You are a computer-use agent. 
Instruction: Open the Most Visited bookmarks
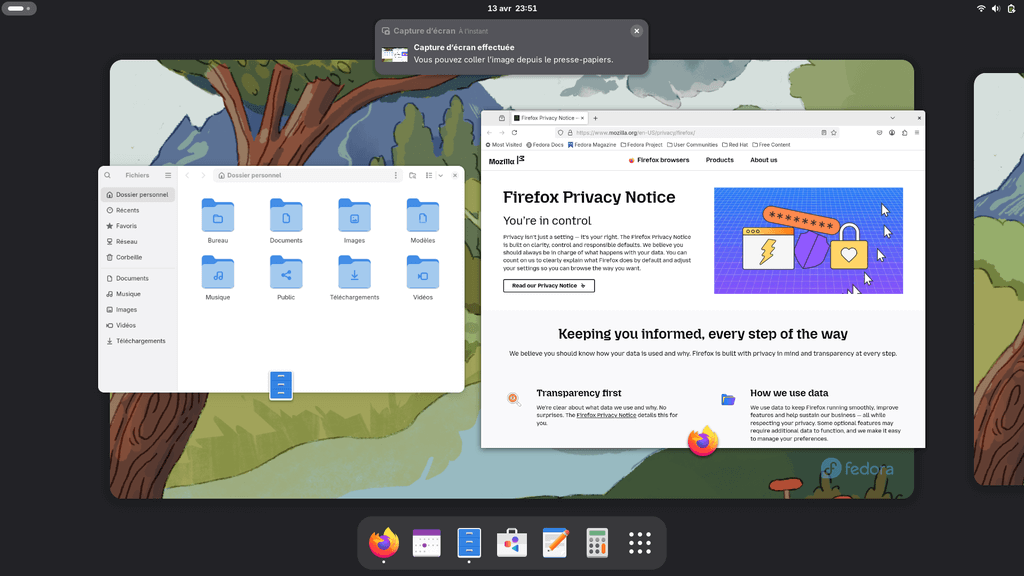(504, 145)
